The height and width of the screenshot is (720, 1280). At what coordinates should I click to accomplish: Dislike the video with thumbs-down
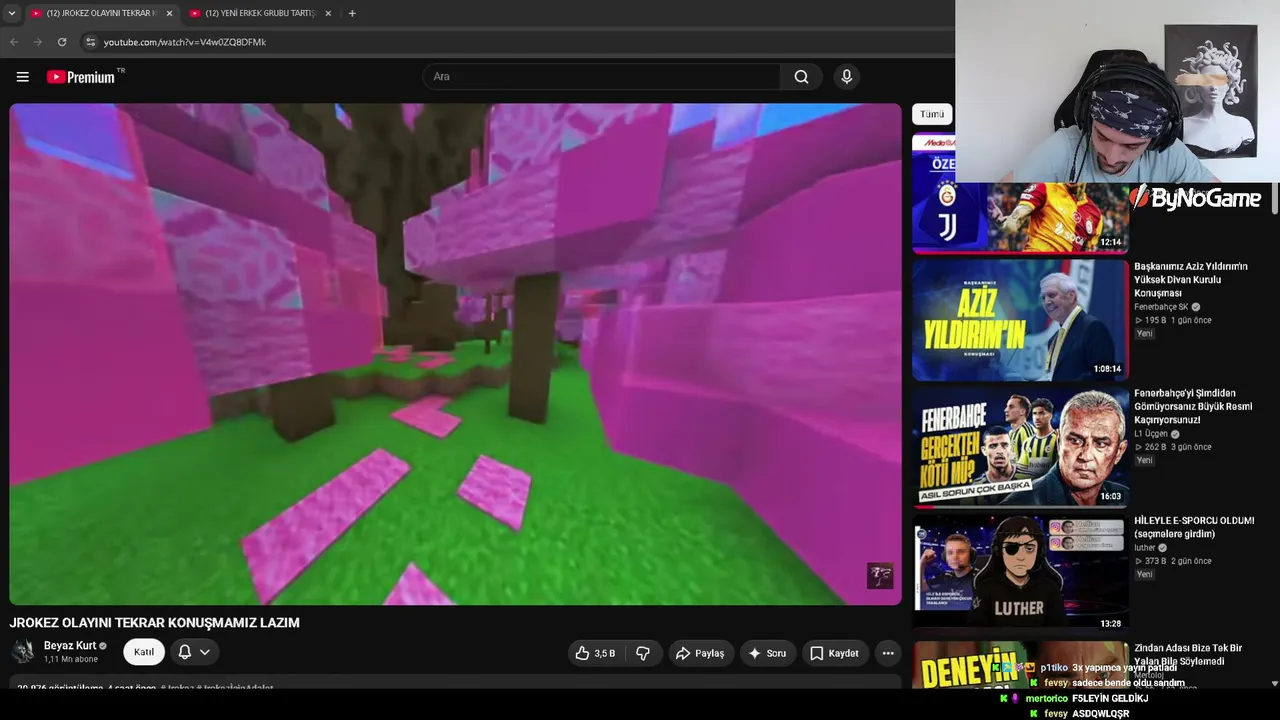click(643, 653)
